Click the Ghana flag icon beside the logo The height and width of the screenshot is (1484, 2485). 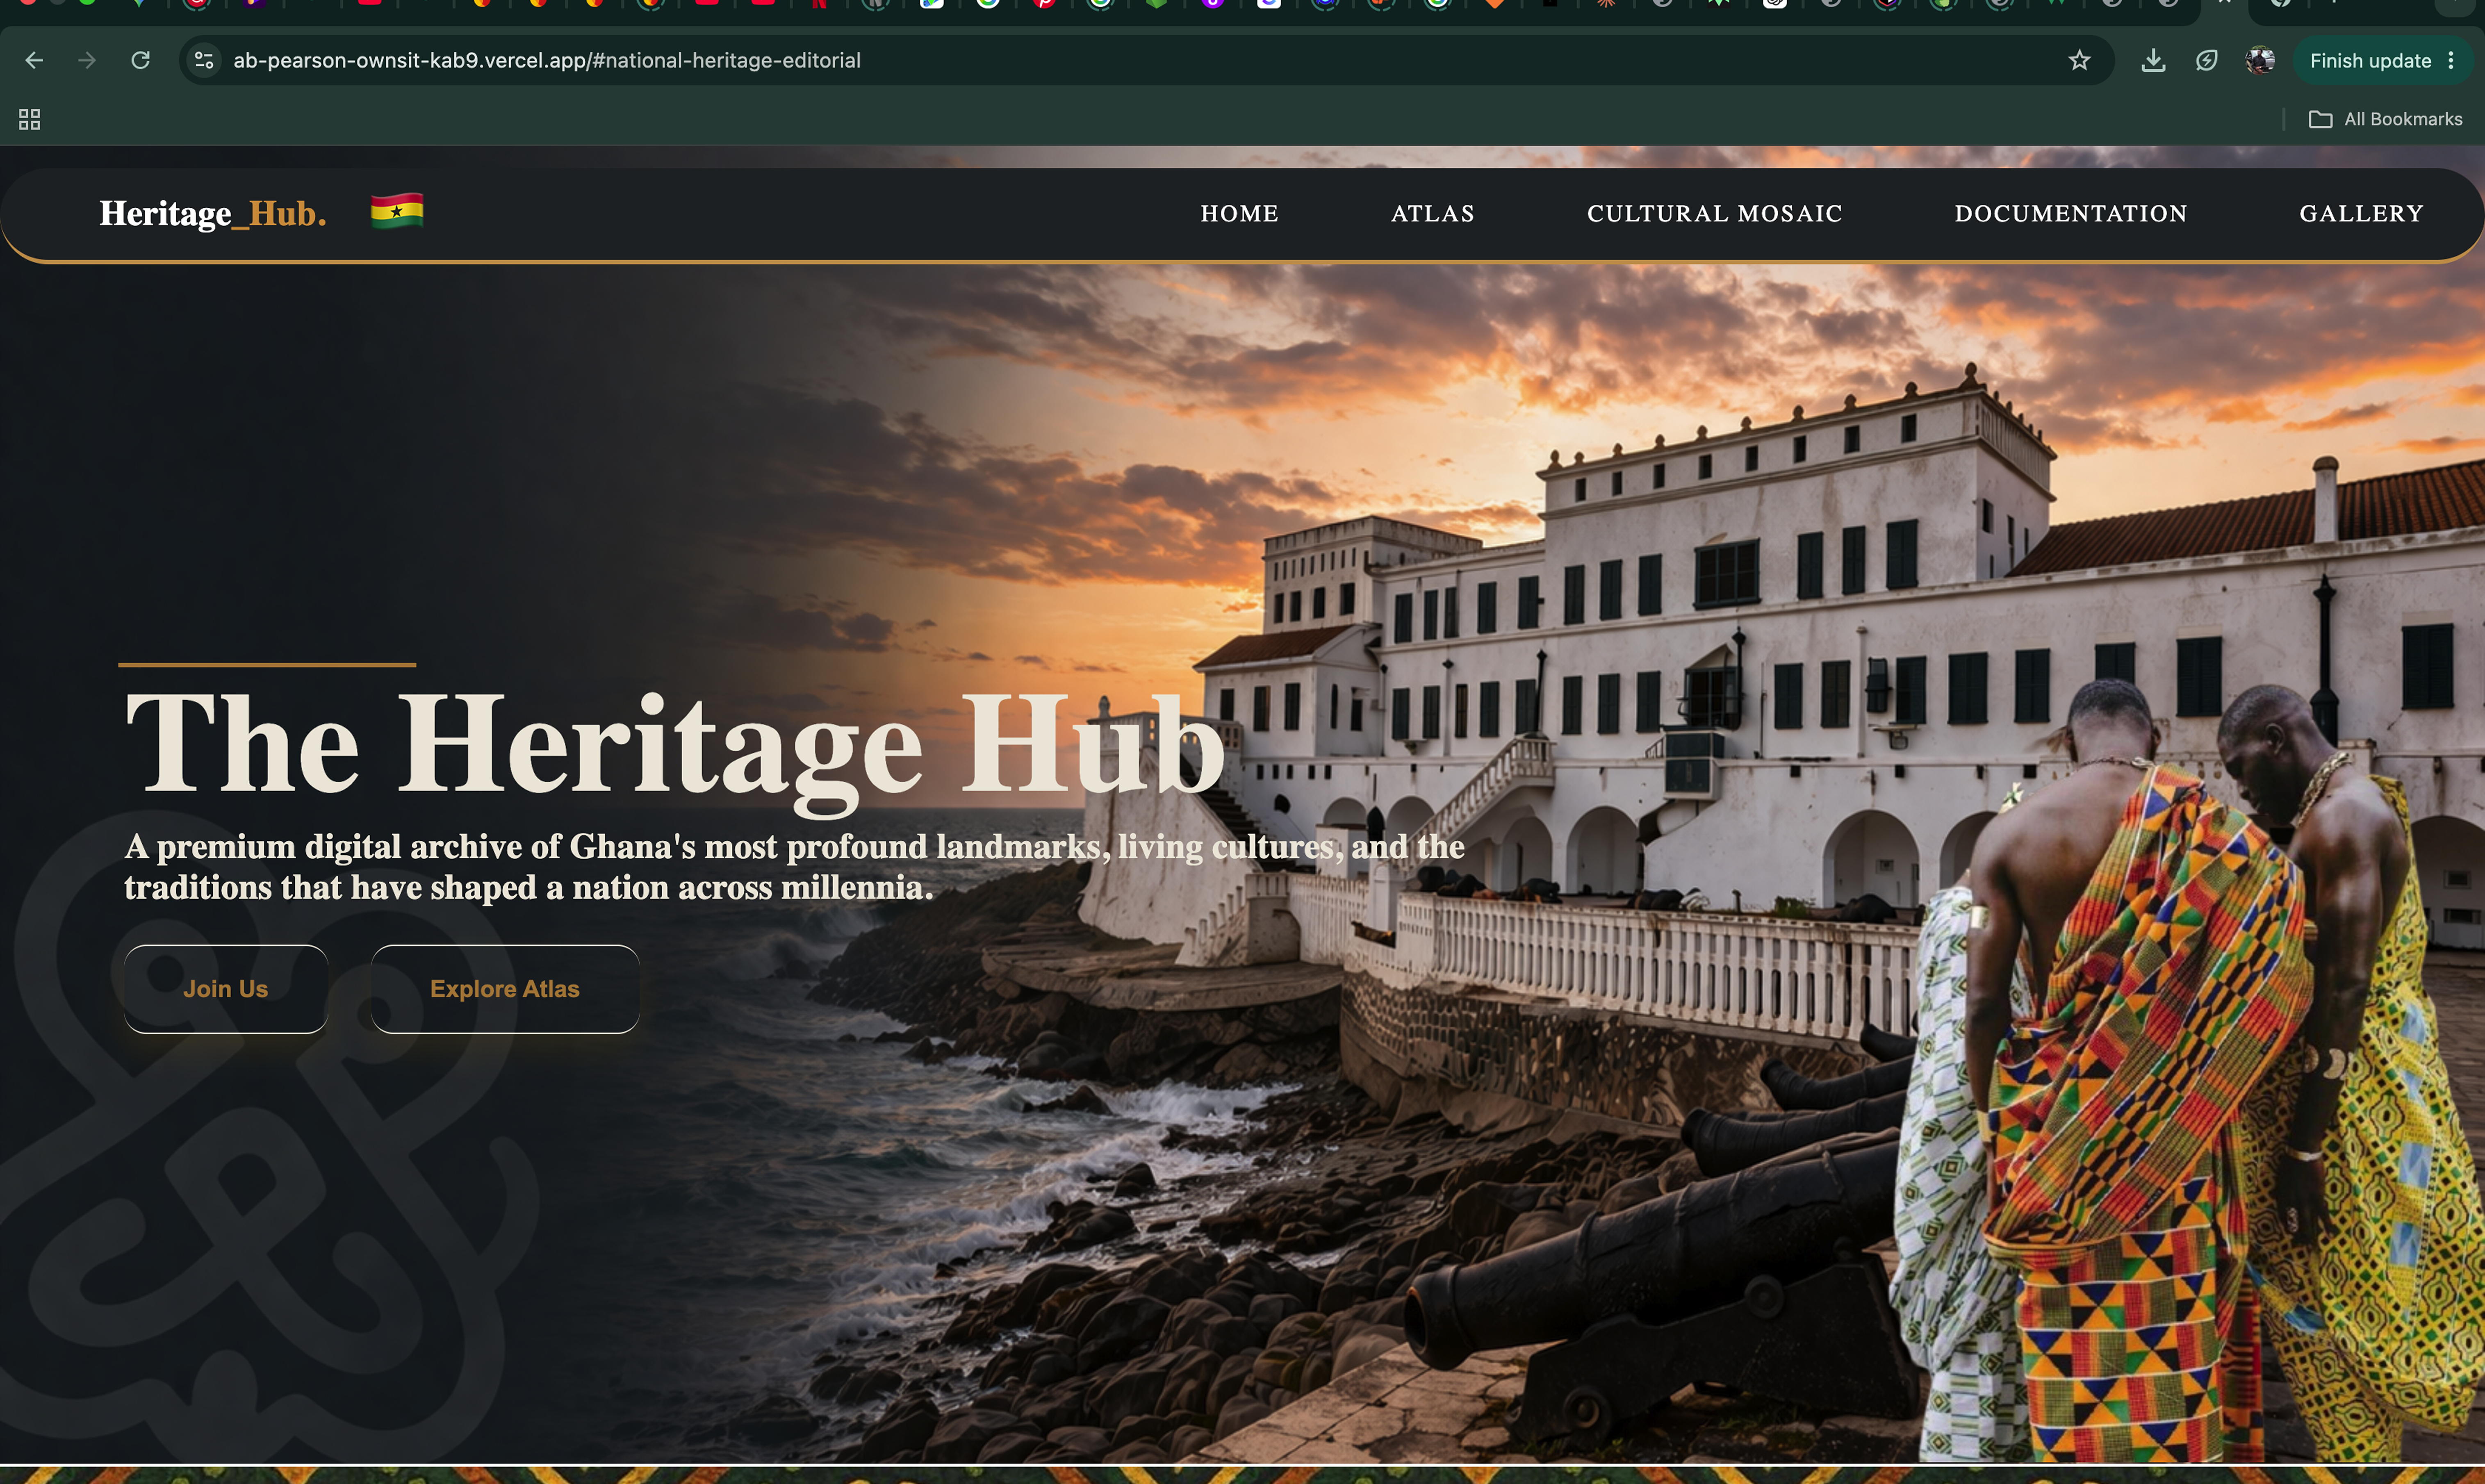pyautogui.click(x=397, y=211)
